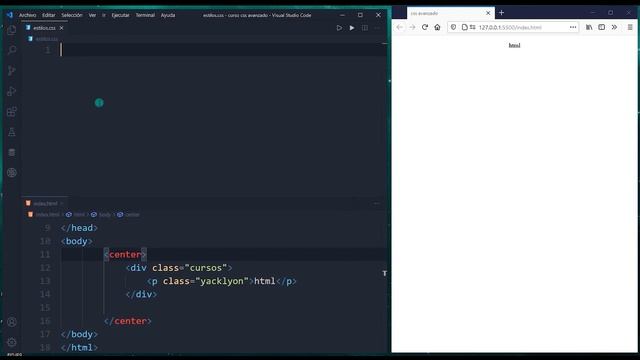Viewport: 640px width, 360px height.
Task: Open the Archivo menu
Action: (x=28, y=15)
